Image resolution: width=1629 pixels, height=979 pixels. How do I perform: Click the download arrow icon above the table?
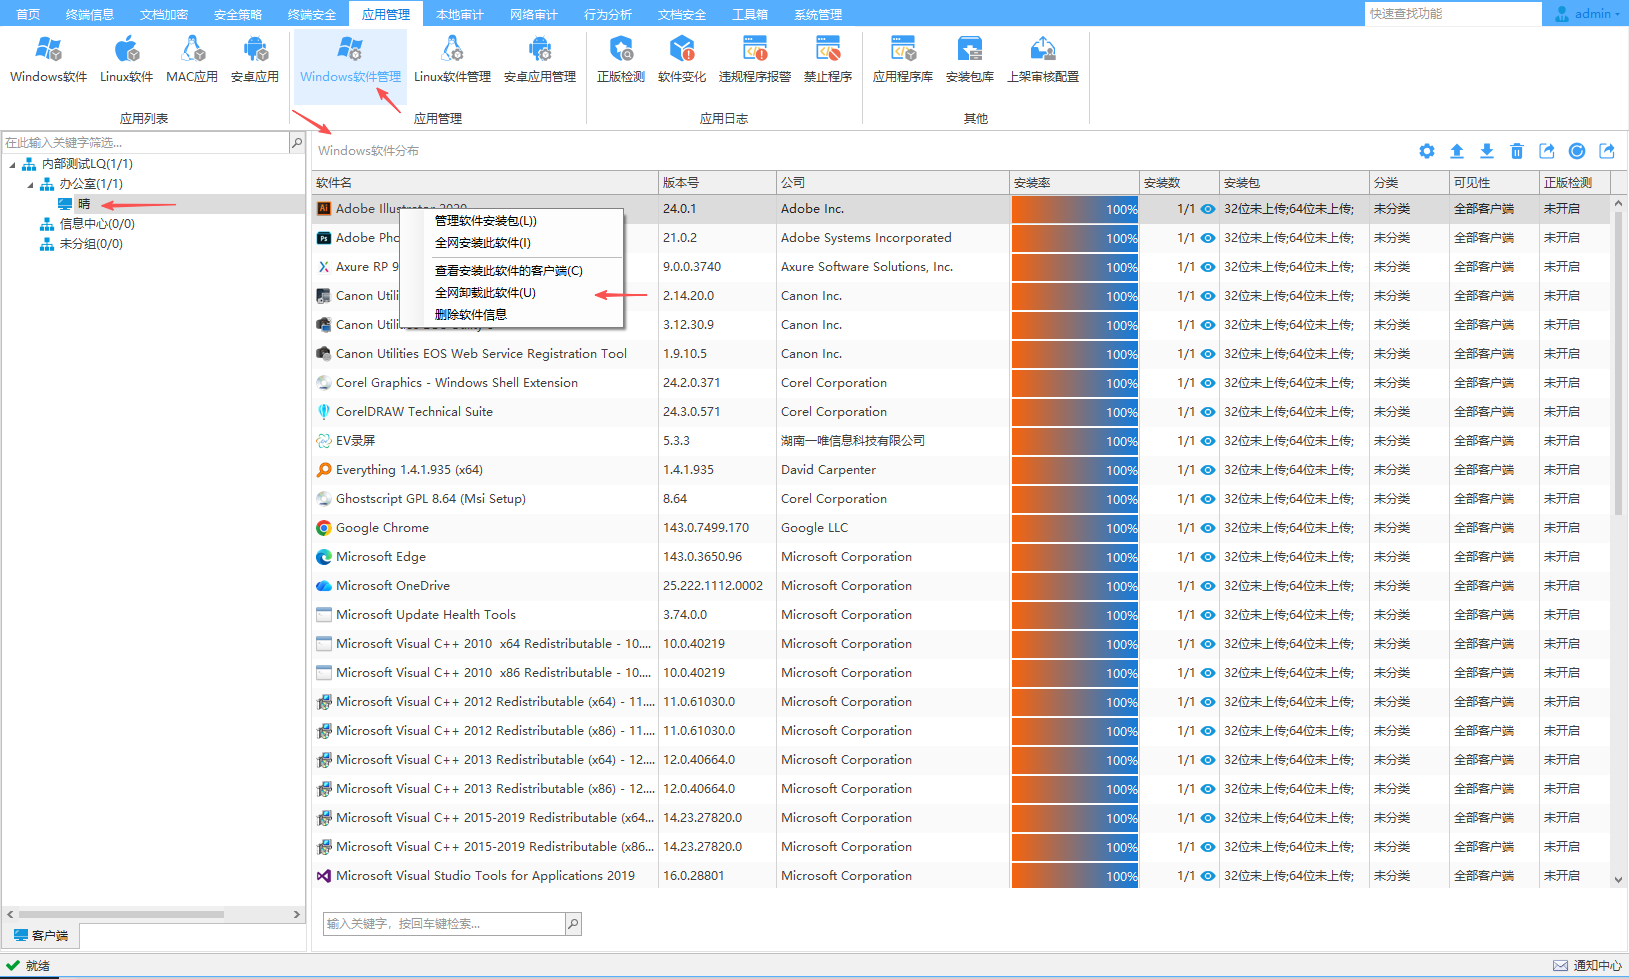pyautogui.click(x=1487, y=151)
